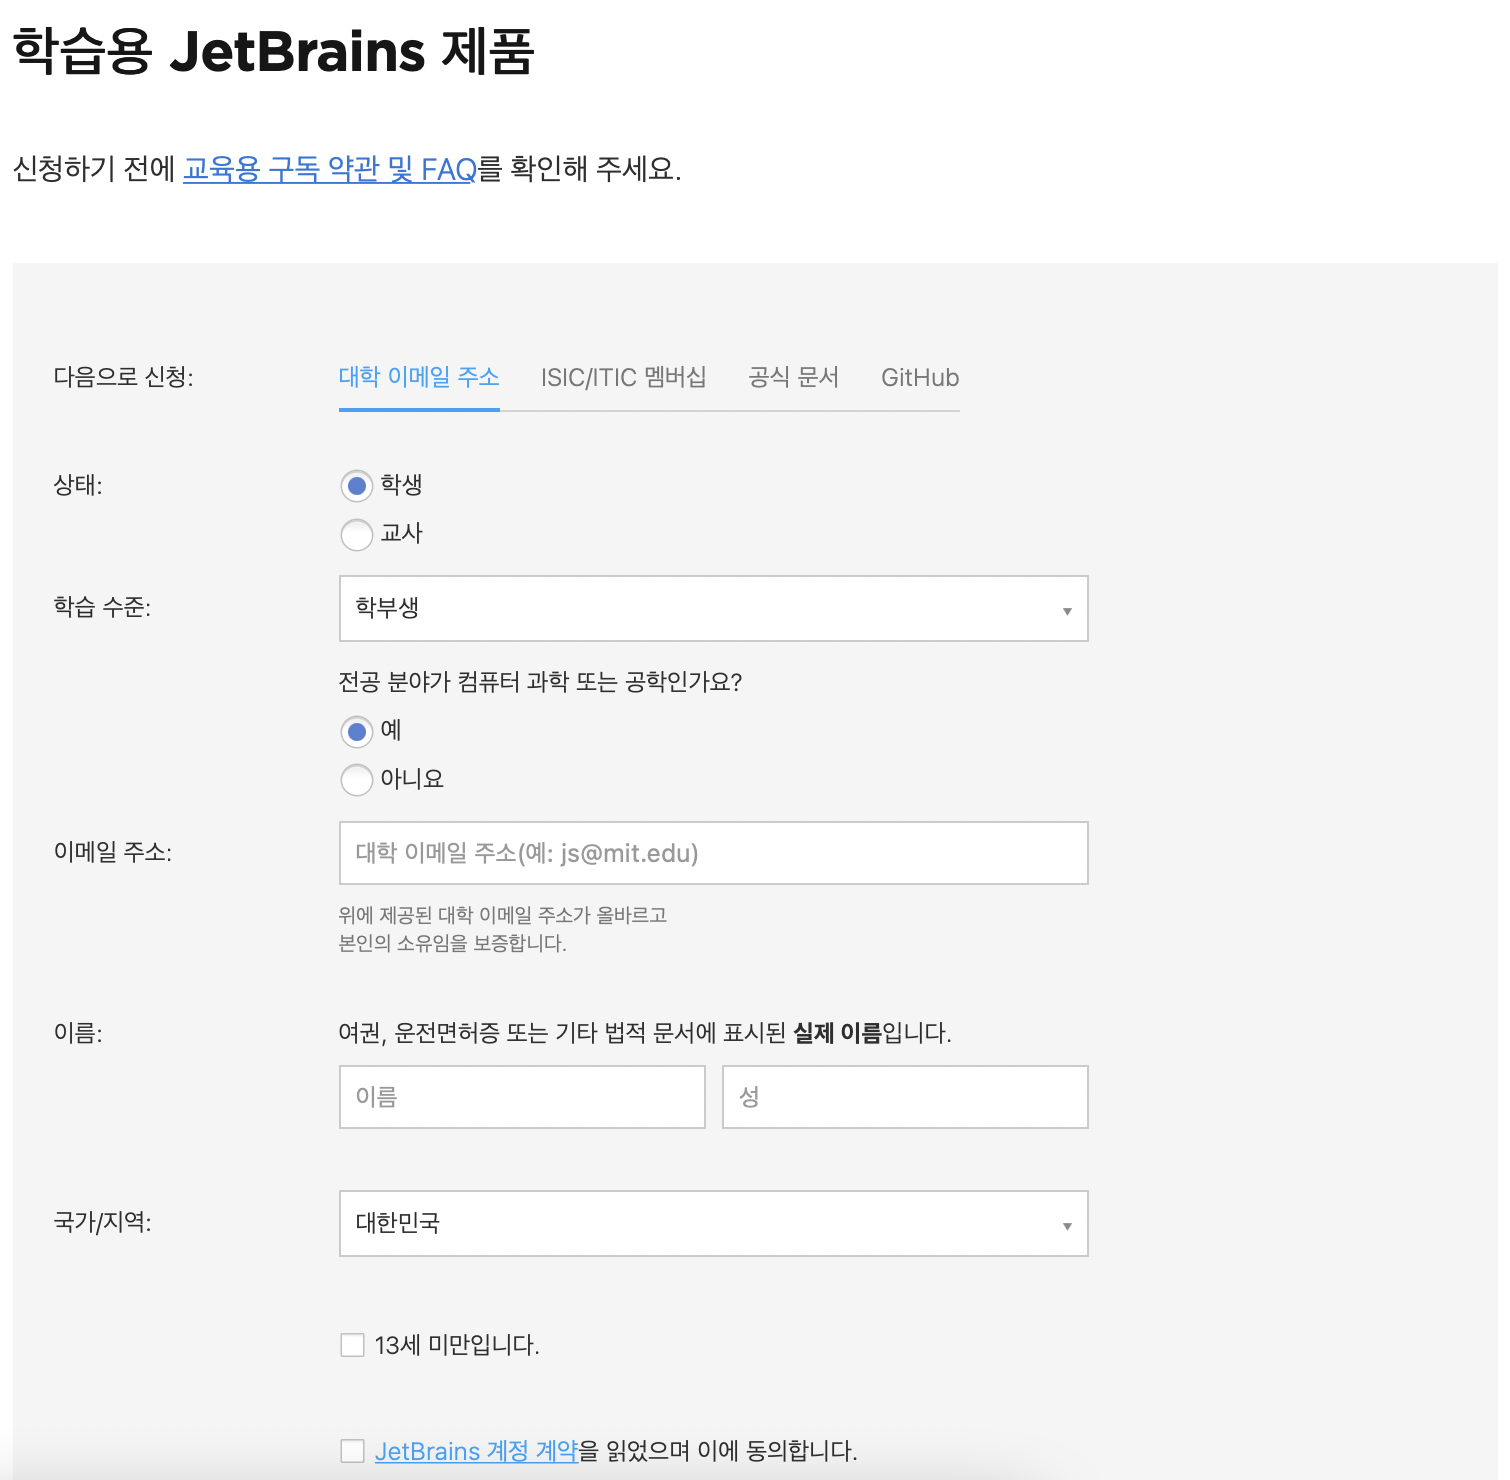The width and height of the screenshot is (1510, 1480).
Task: Select the 학생 radio button
Action: click(357, 486)
